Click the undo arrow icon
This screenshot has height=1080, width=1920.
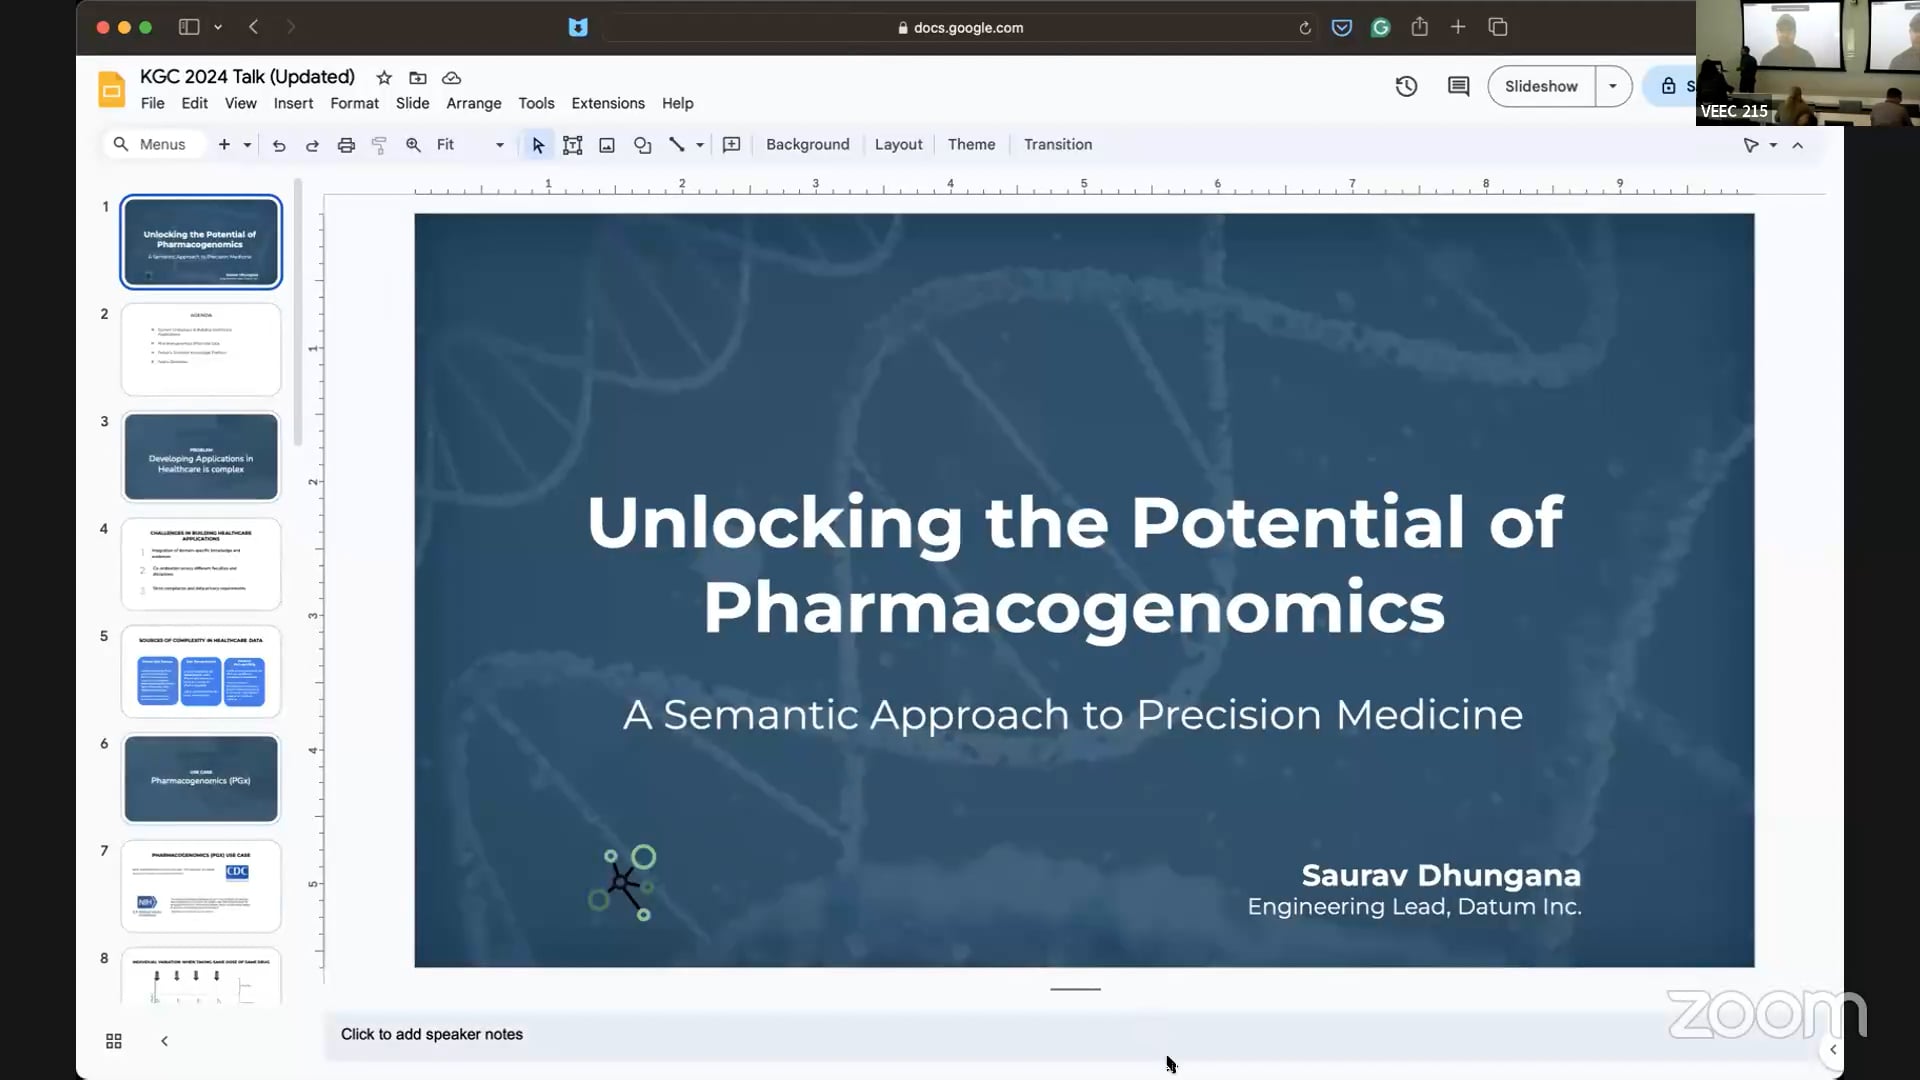coord(279,144)
